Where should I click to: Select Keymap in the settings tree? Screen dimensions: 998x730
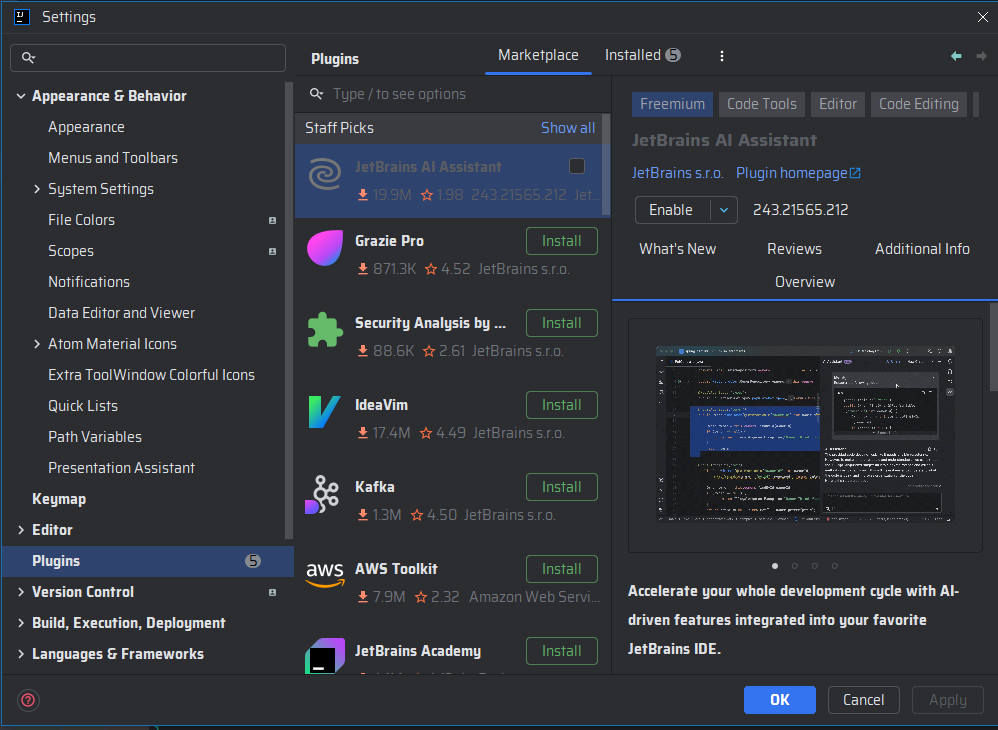pyautogui.click(x=59, y=500)
